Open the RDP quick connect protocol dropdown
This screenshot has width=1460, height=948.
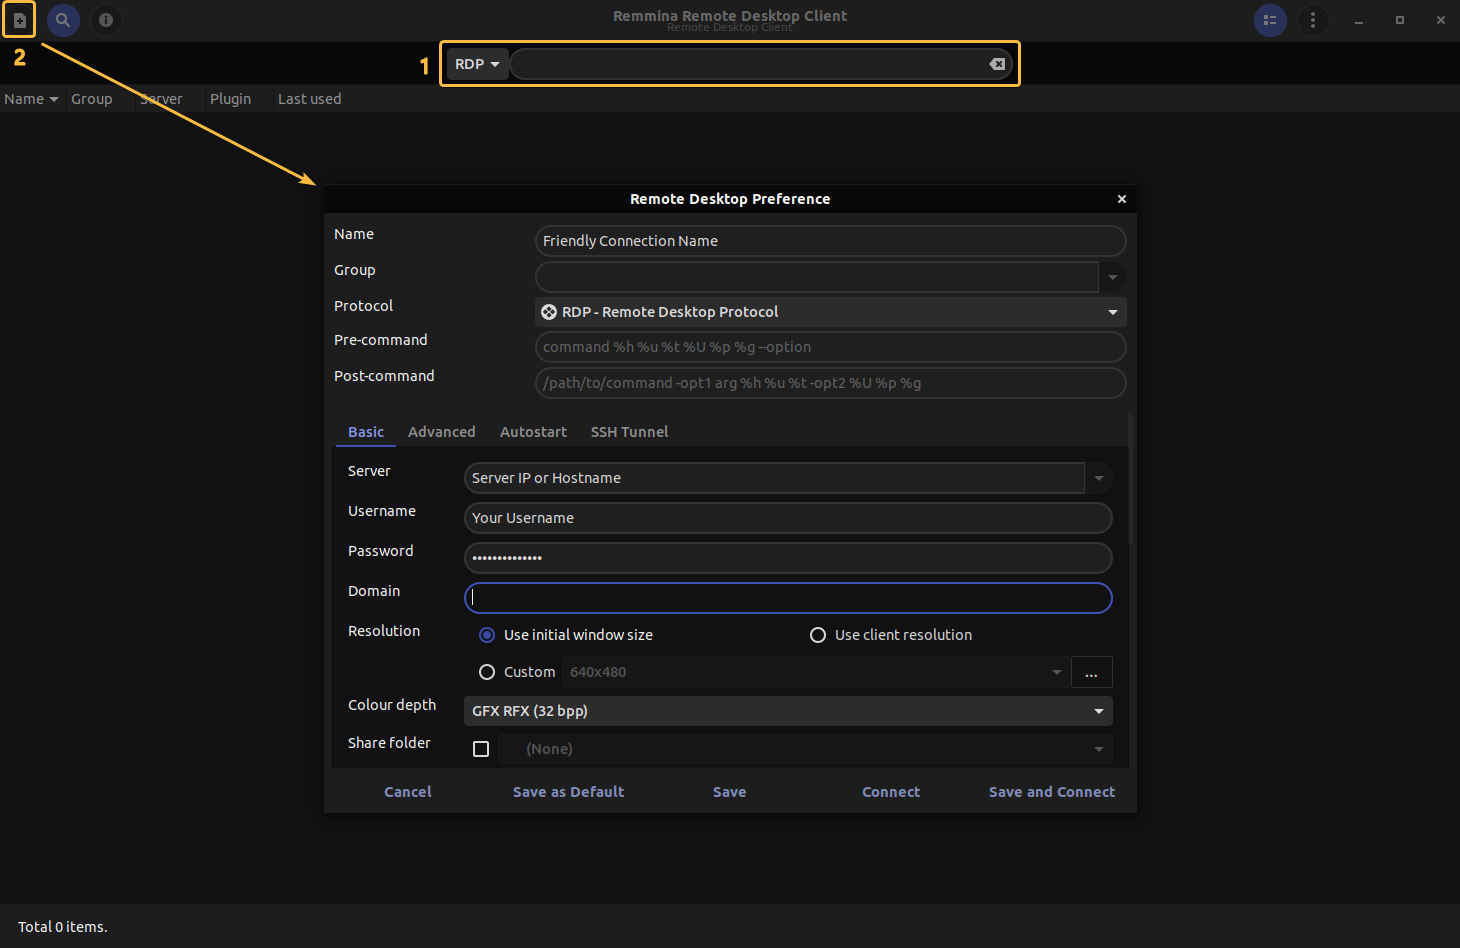477,64
